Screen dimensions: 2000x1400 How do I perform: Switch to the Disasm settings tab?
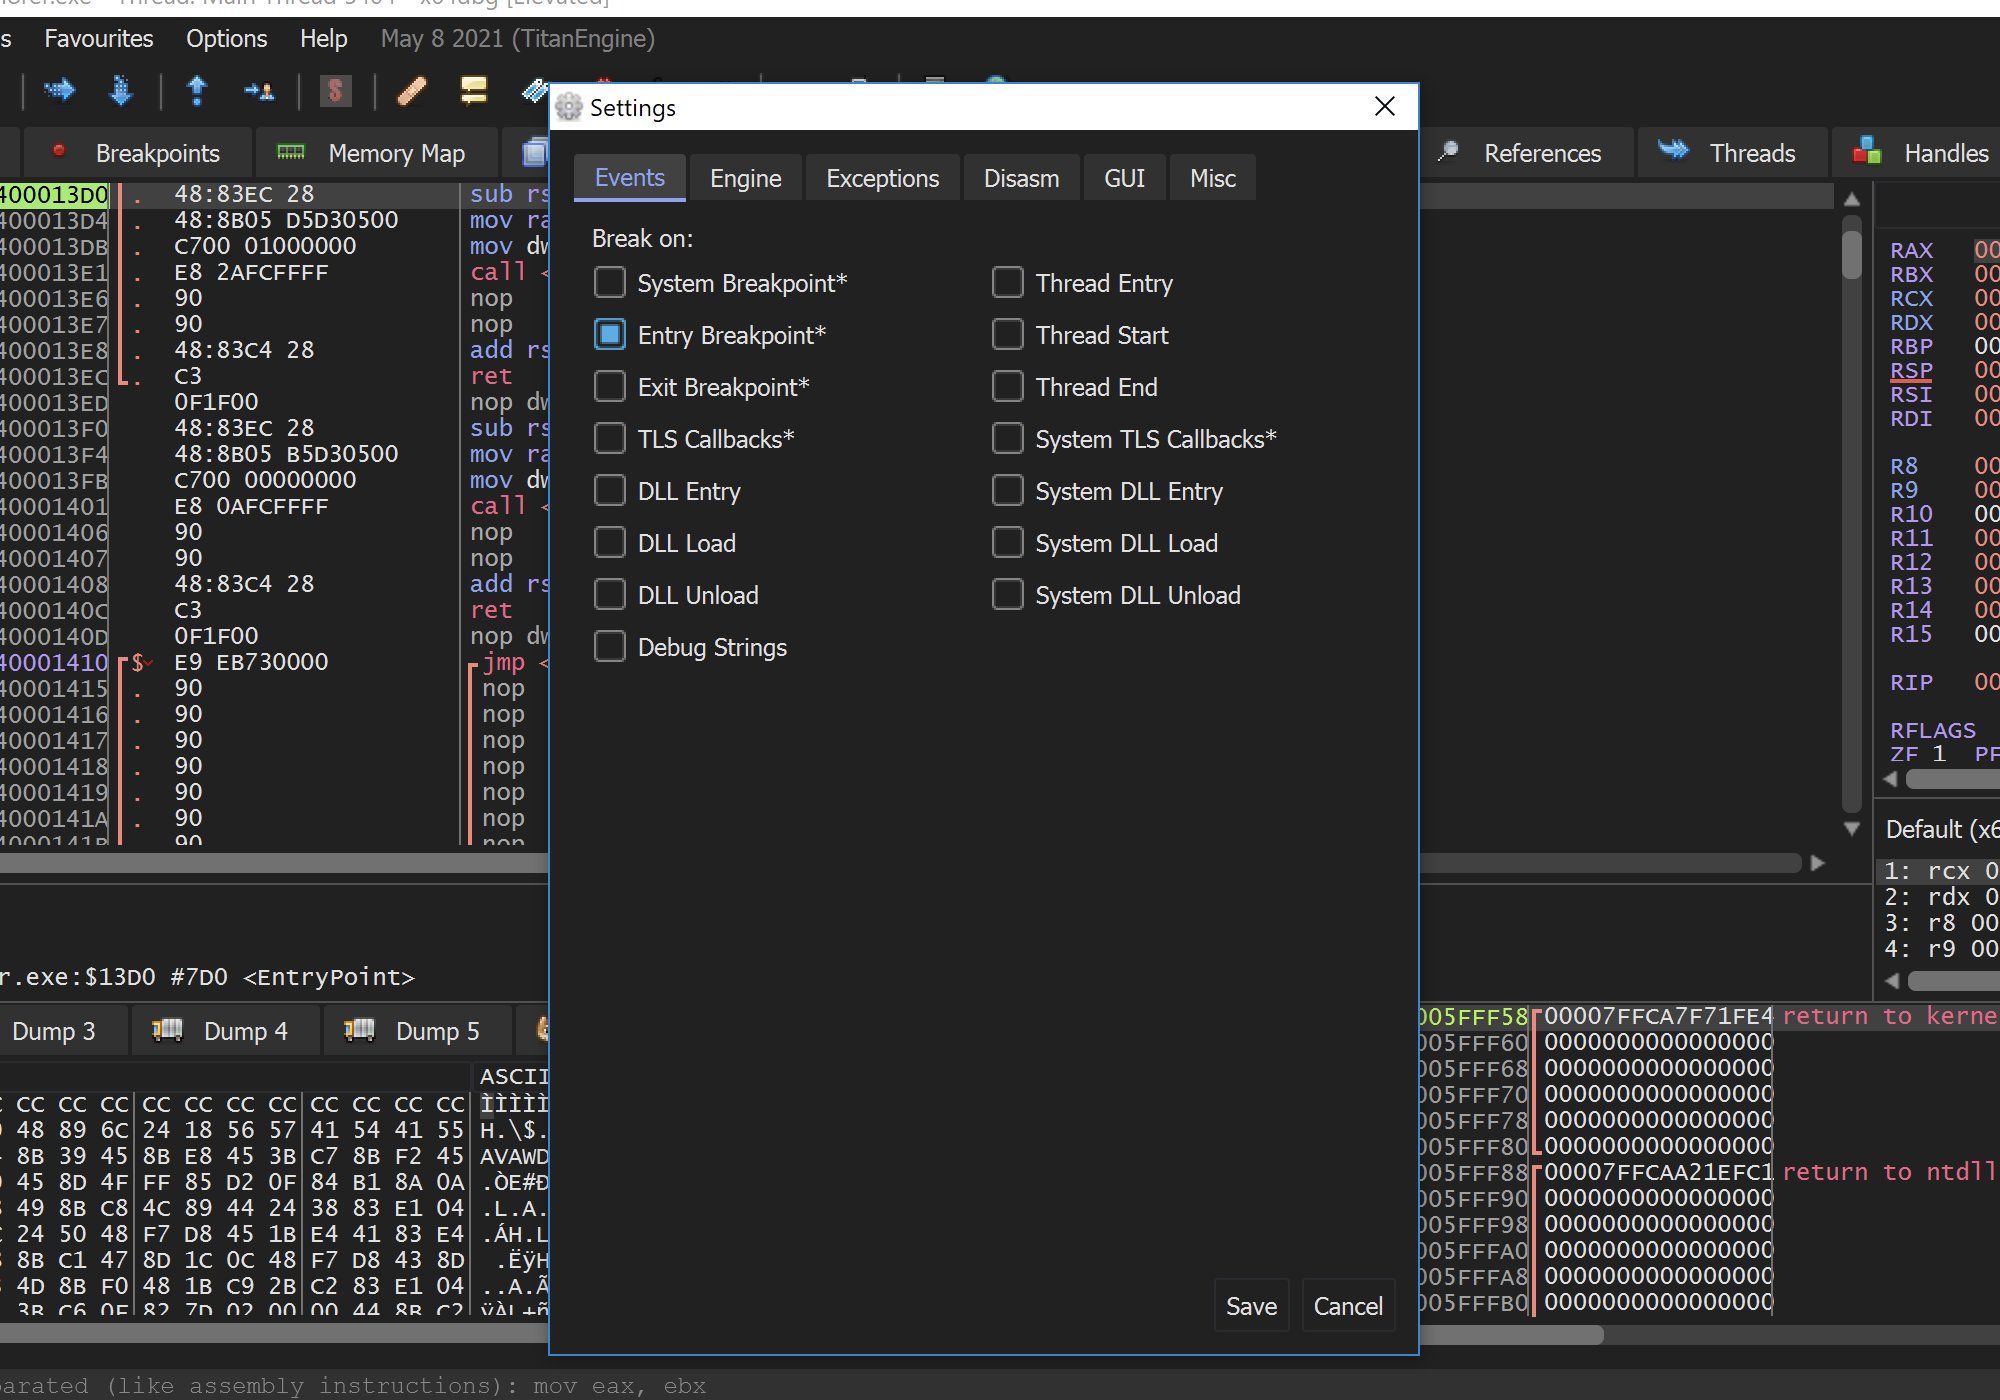(1021, 178)
